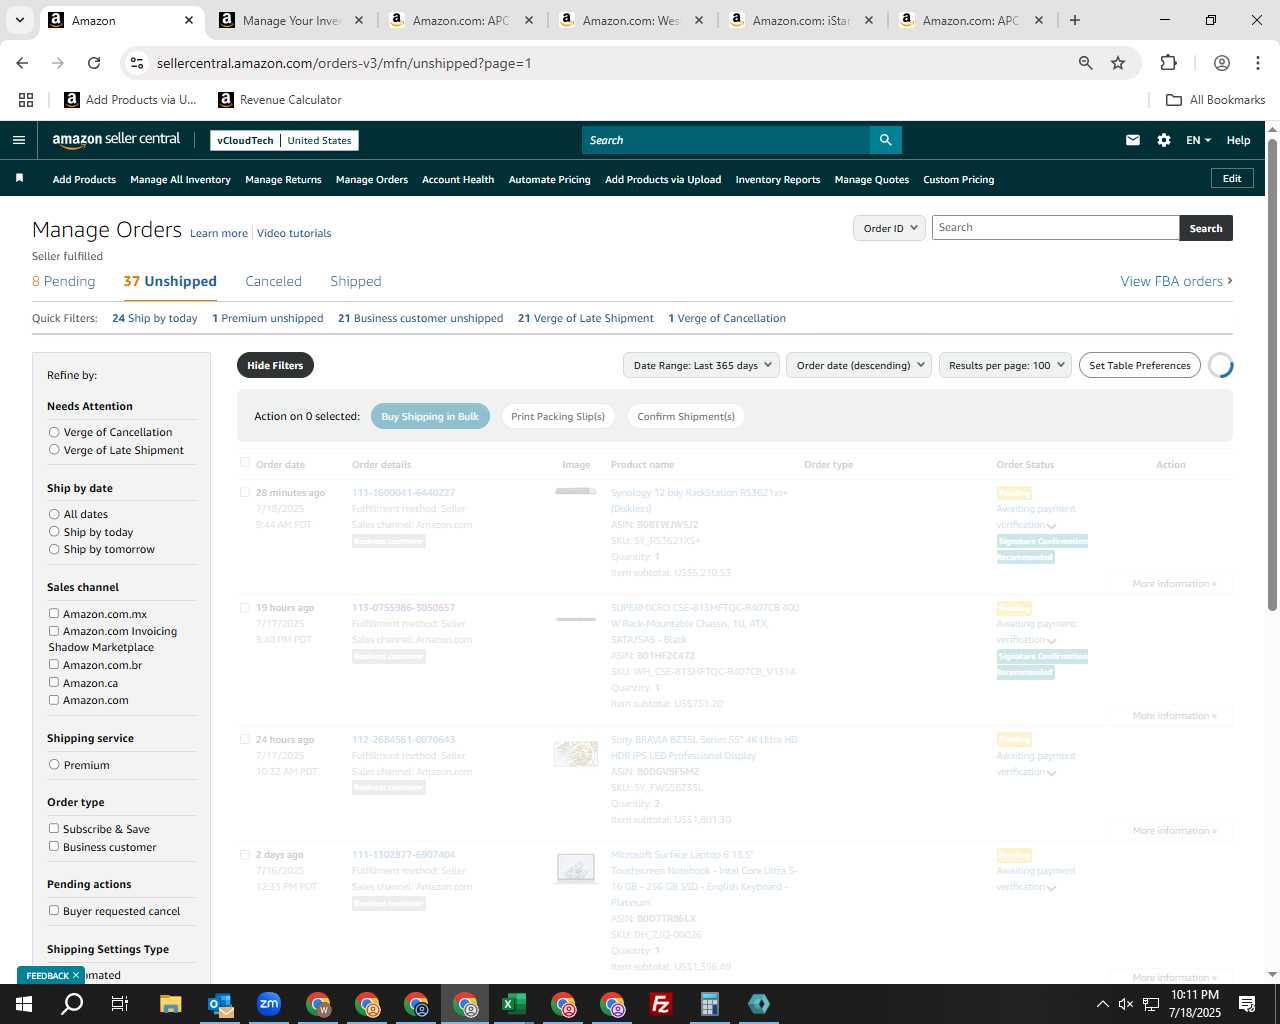
Task: Click Edit button in navigation bar
Action: pyautogui.click(x=1232, y=178)
